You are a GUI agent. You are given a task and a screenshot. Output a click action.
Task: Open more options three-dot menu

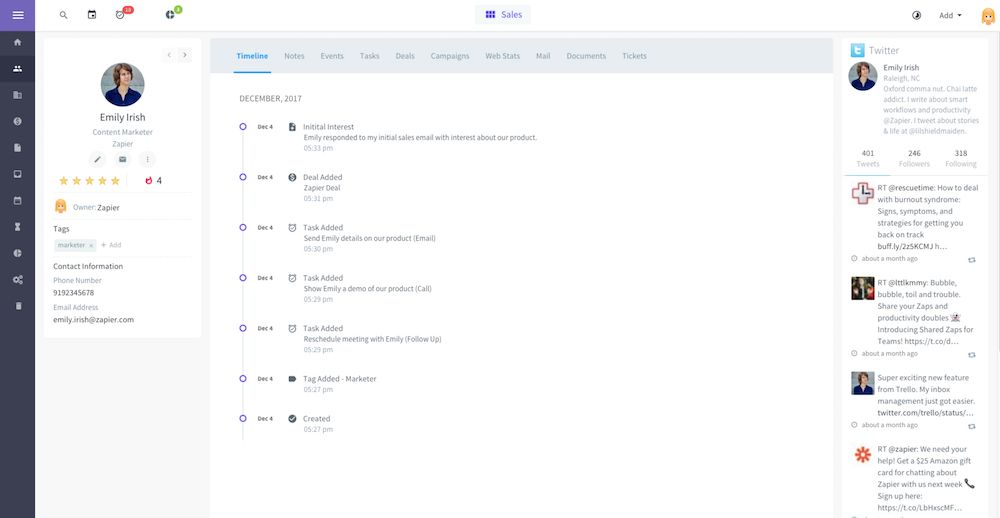coord(148,159)
